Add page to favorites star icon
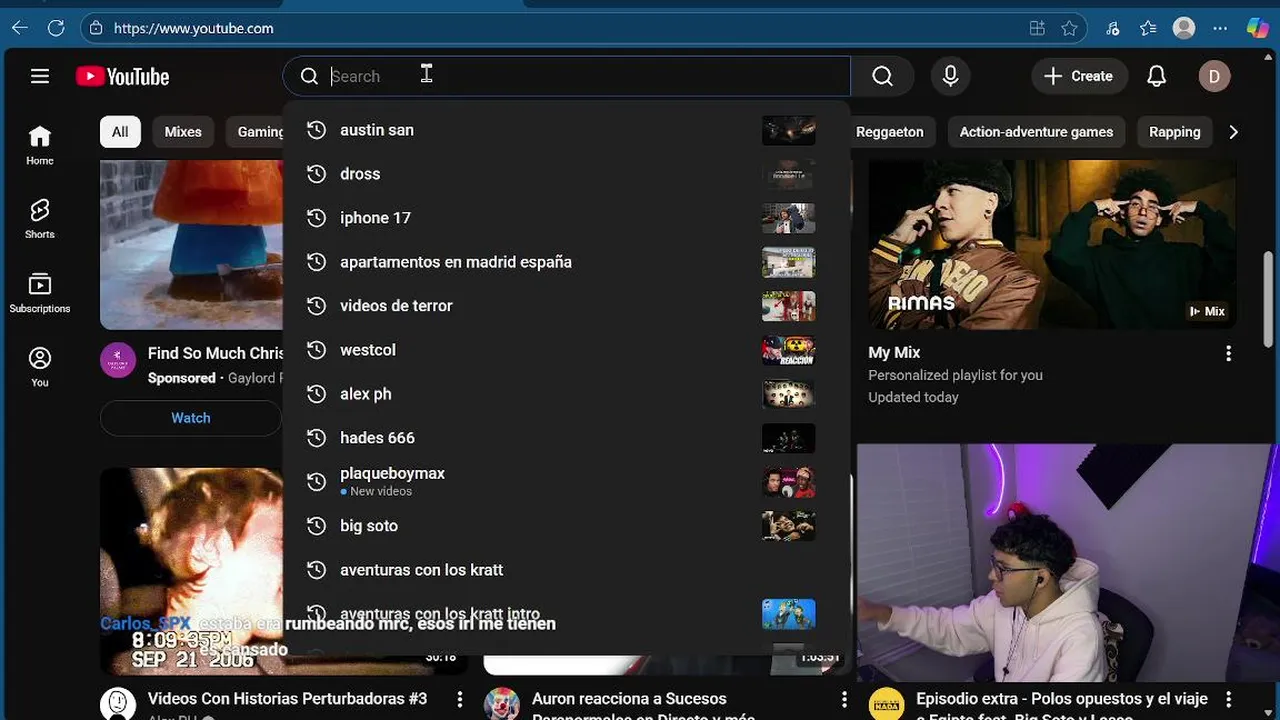1280x720 pixels. click(x=1069, y=28)
